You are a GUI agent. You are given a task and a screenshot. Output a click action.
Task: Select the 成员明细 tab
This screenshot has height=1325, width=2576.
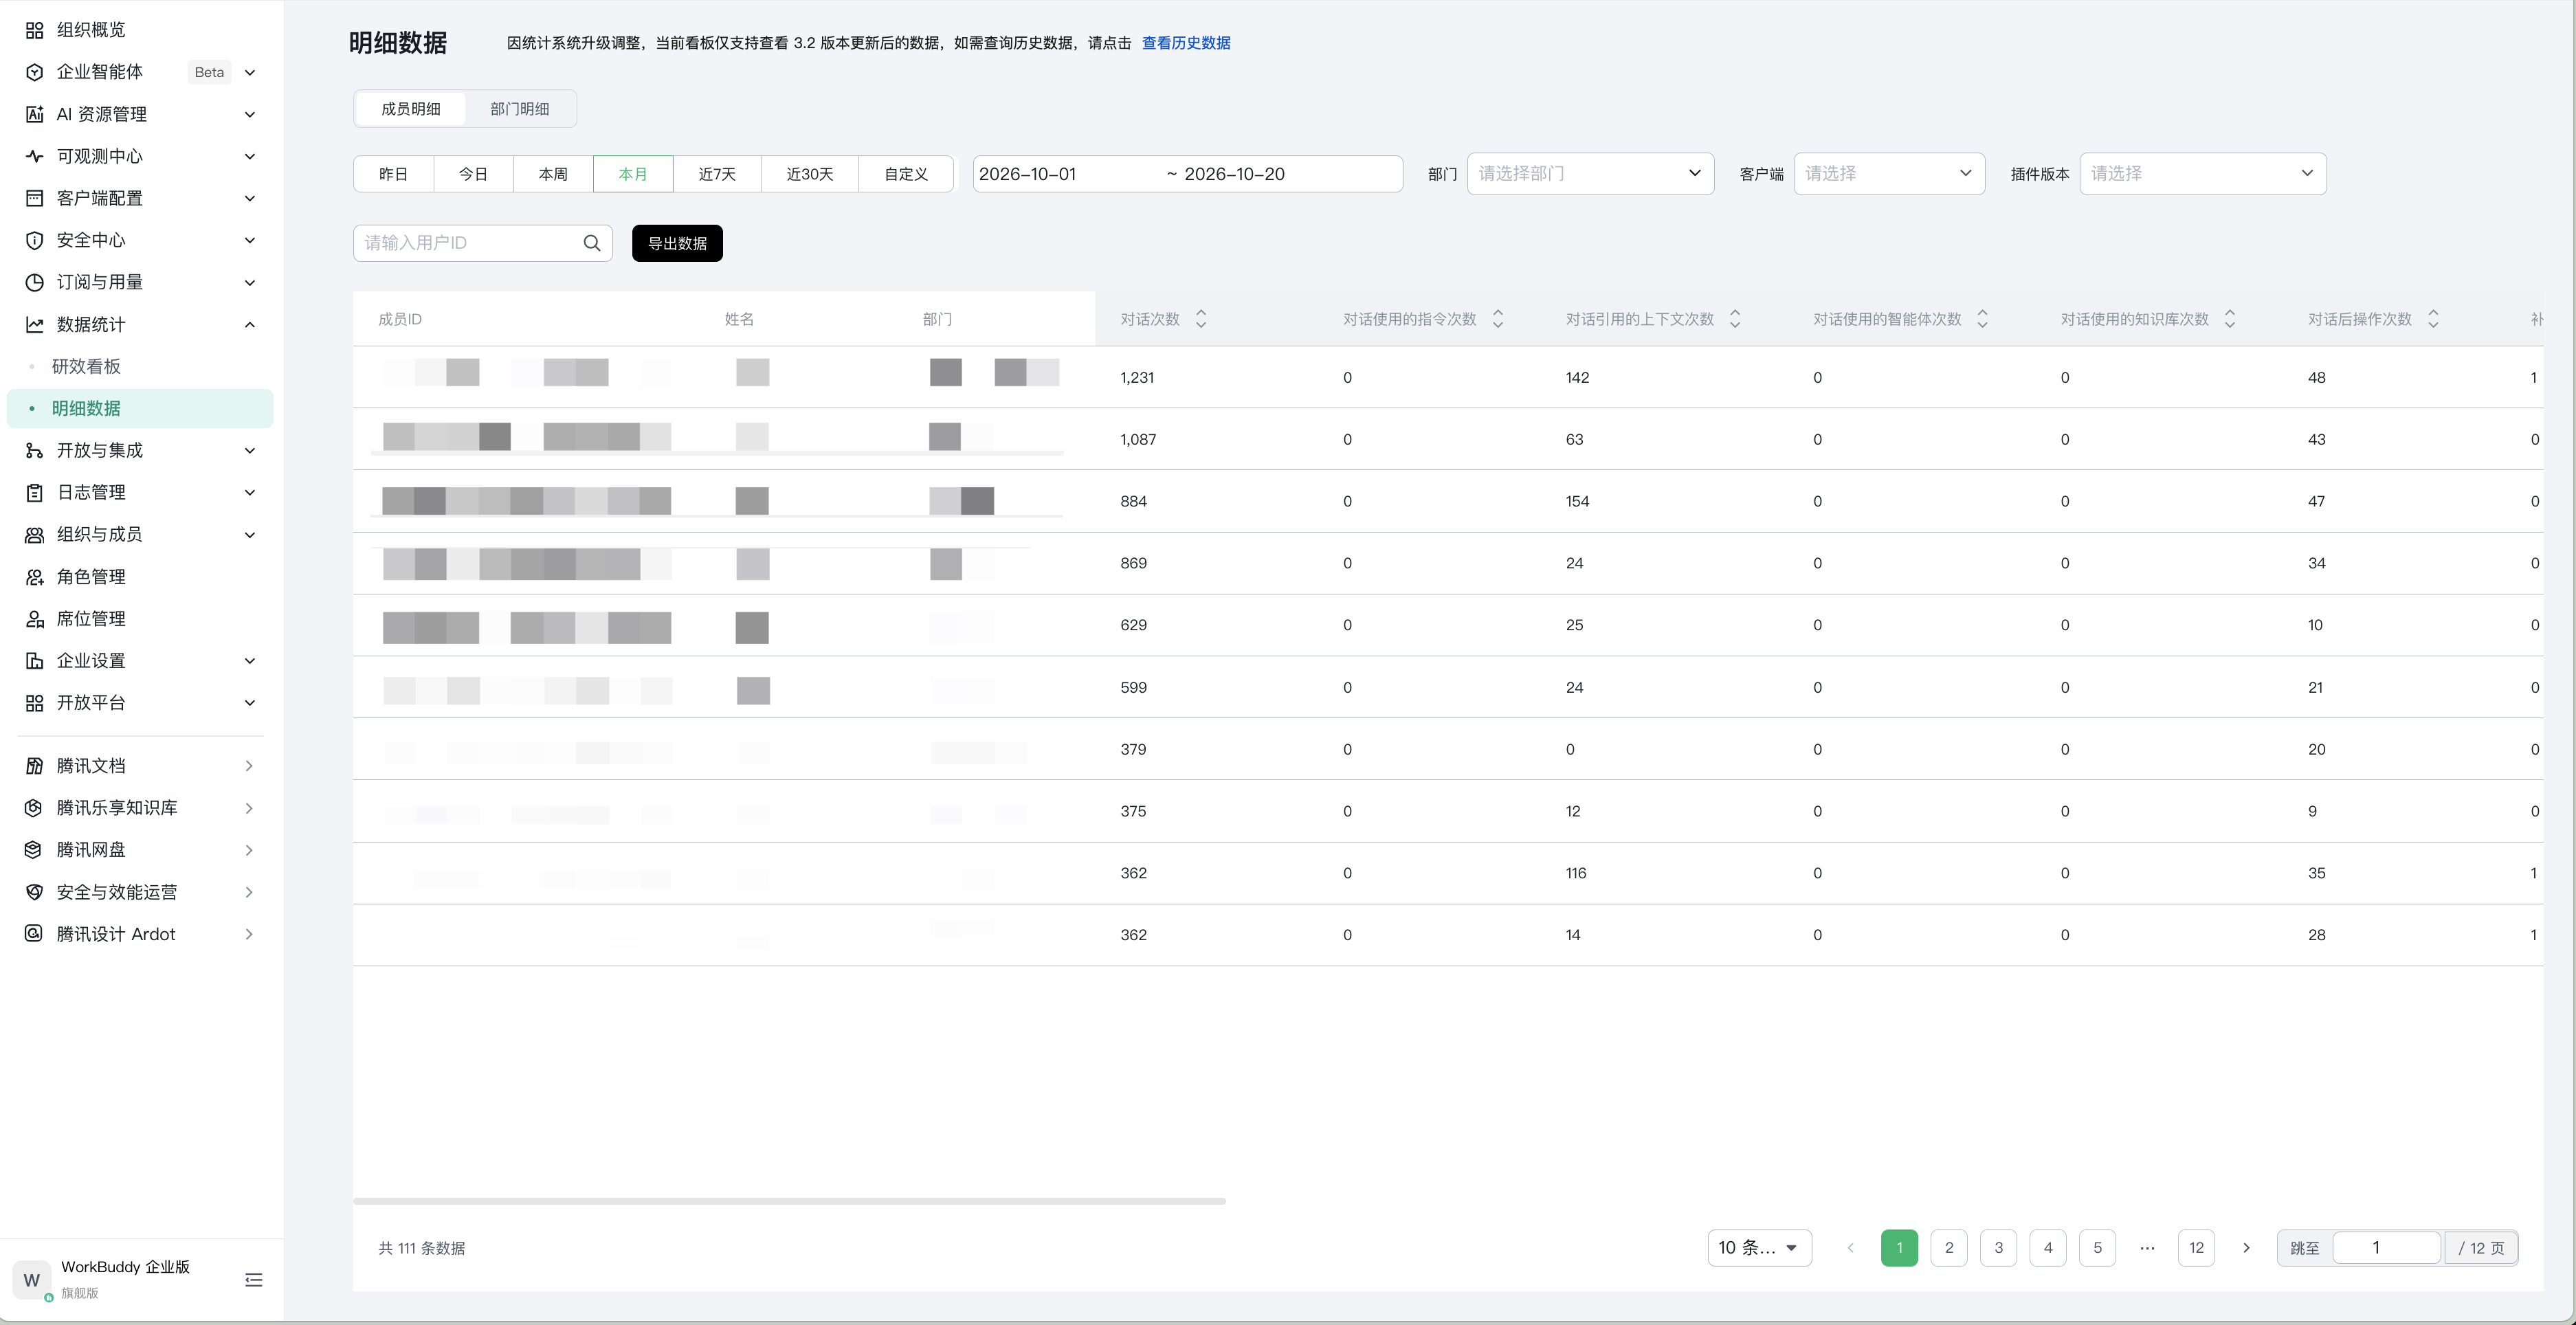click(411, 109)
